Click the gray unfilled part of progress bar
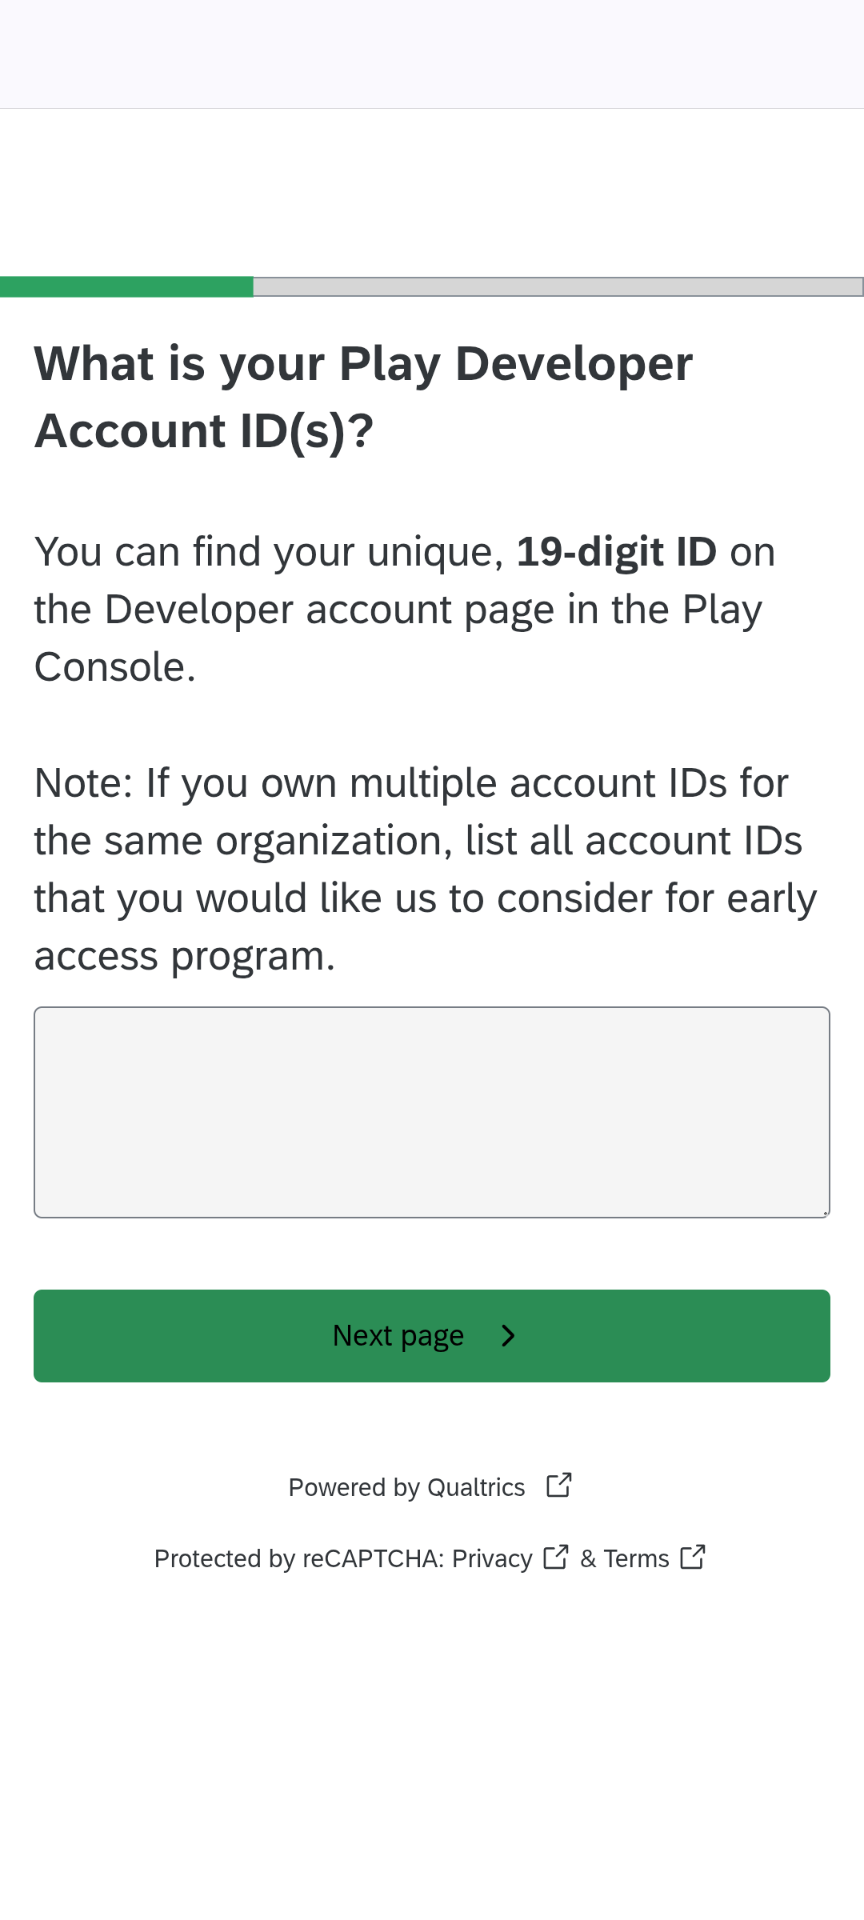Viewport: 864px width, 1920px height. click(558, 287)
